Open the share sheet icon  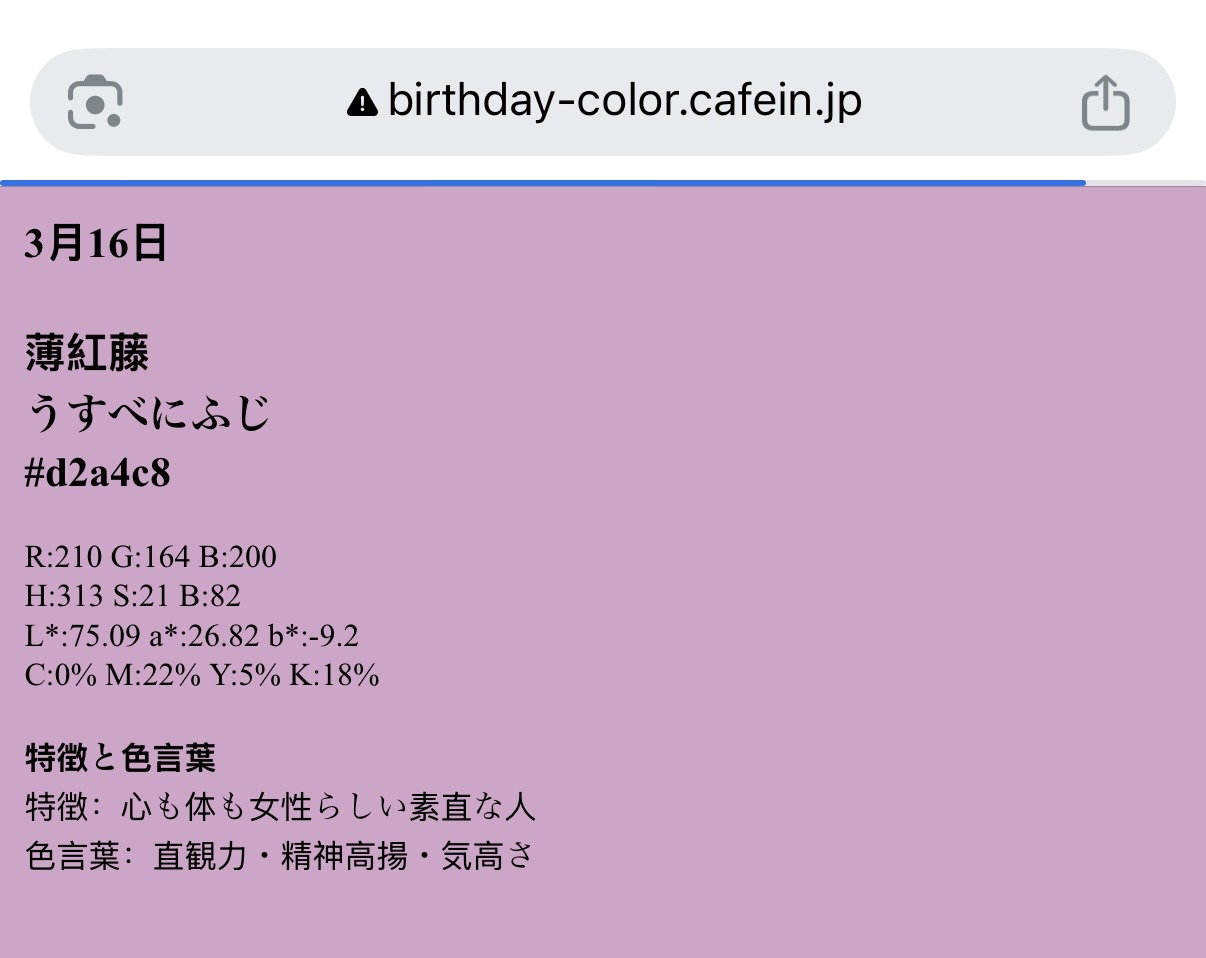tap(1105, 102)
